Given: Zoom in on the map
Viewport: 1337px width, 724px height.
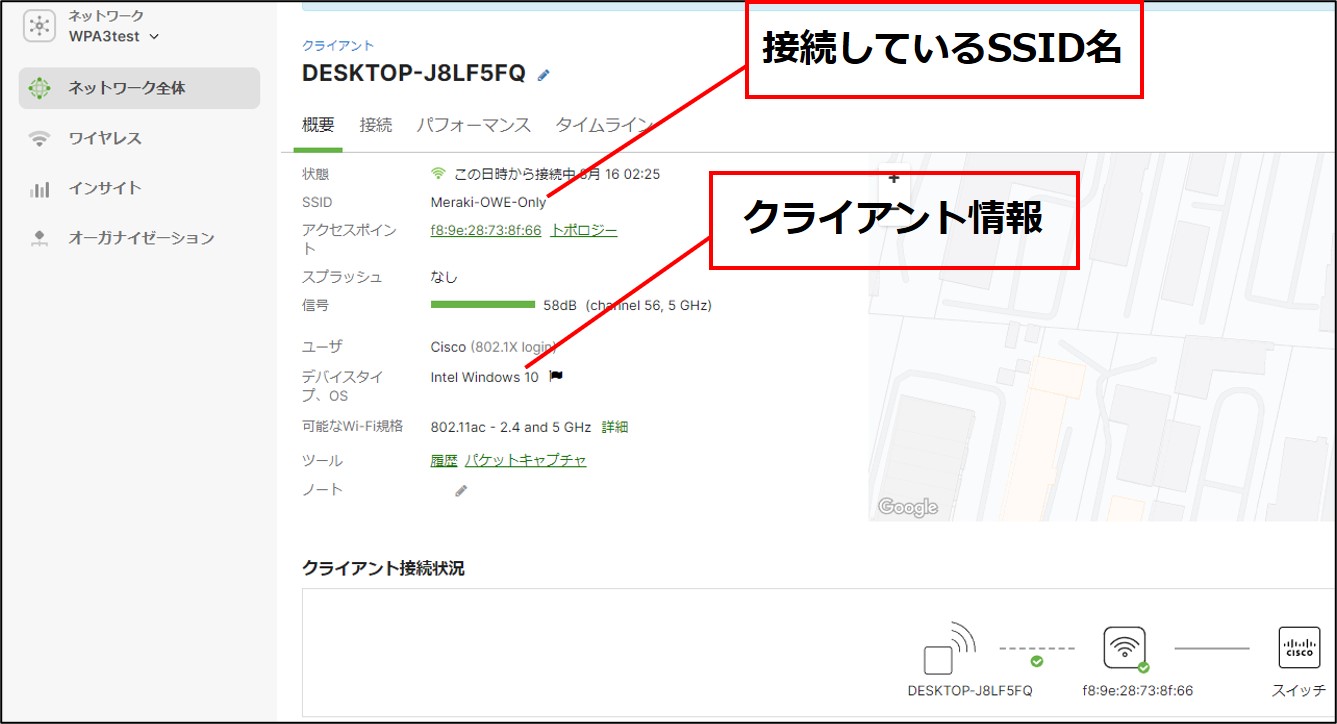Looking at the screenshot, I should (x=894, y=178).
